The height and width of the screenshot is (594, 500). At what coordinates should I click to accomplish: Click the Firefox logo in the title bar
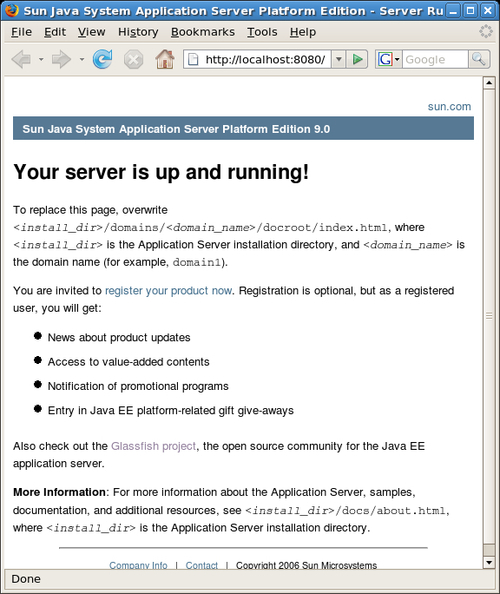click(x=12, y=10)
